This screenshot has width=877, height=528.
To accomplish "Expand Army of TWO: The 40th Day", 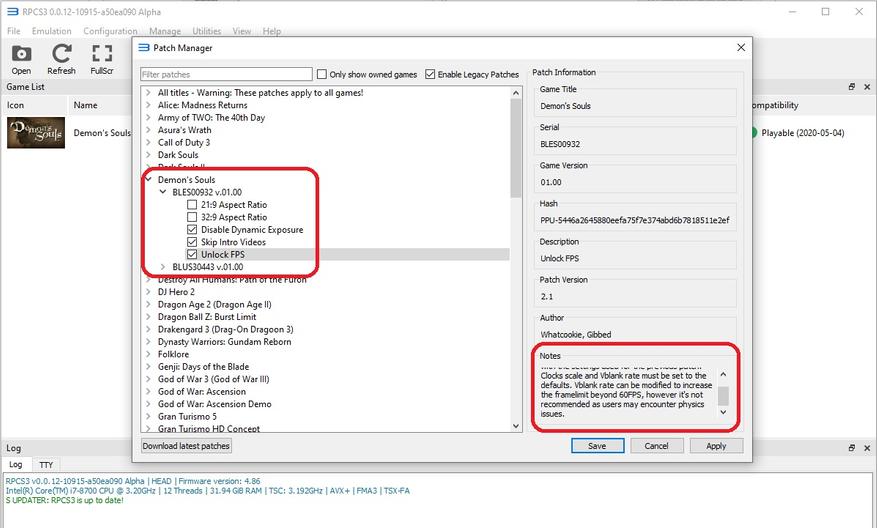I will pos(148,117).
